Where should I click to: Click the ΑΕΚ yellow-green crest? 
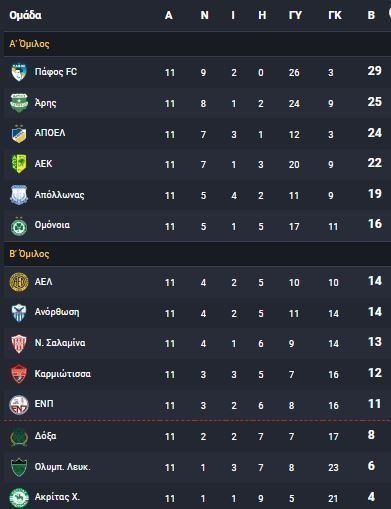click(19, 164)
